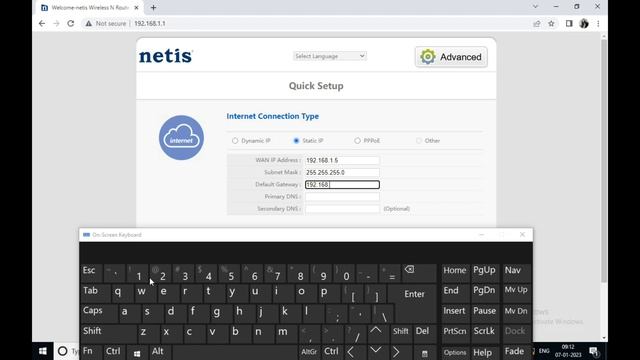Tap the Fade key
This screenshot has width=640, height=360.
(x=516, y=353)
